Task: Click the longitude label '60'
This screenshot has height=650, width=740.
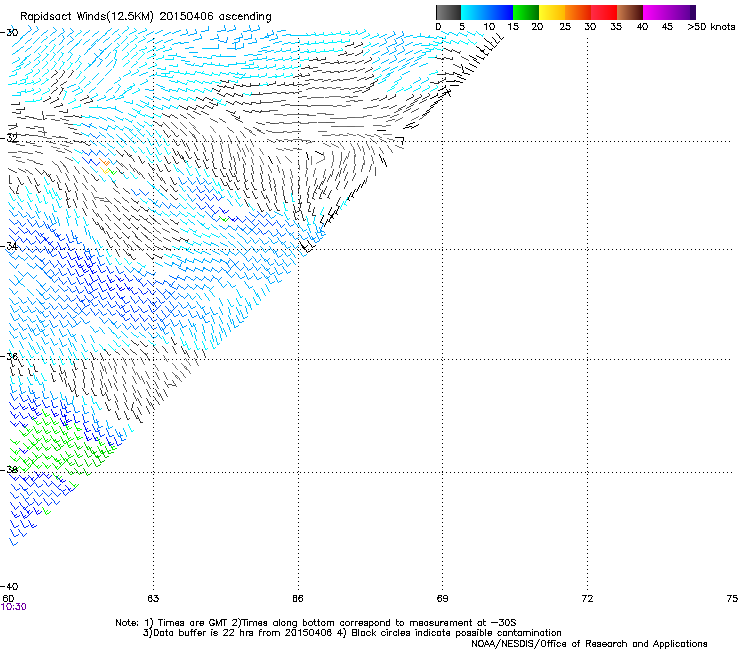Action: [x=8, y=599]
